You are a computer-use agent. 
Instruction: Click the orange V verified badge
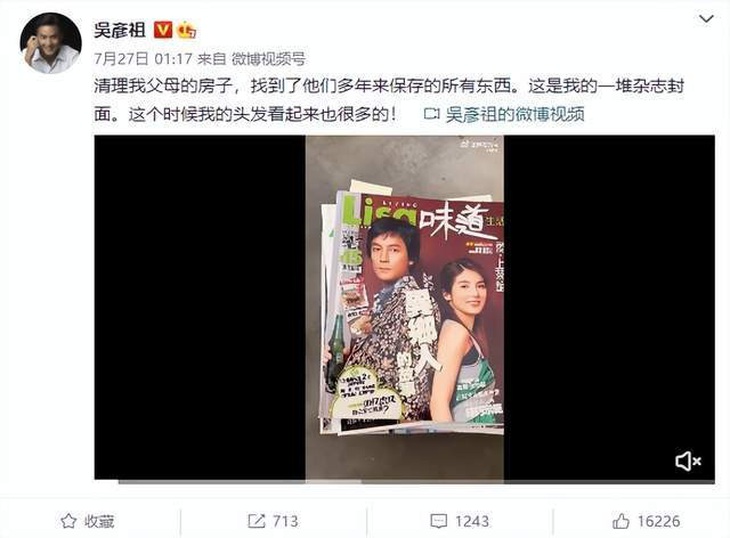[x=163, y=30]
